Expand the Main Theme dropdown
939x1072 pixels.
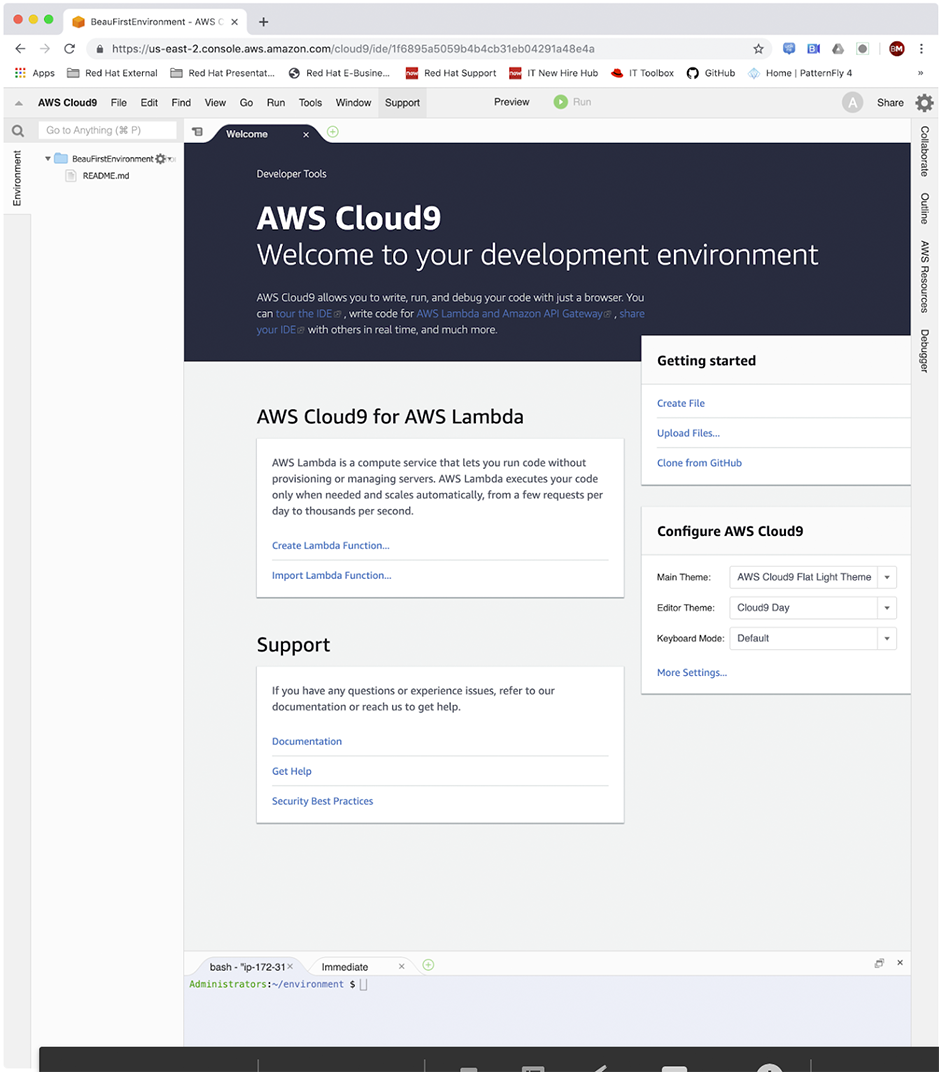coord(888,577)
